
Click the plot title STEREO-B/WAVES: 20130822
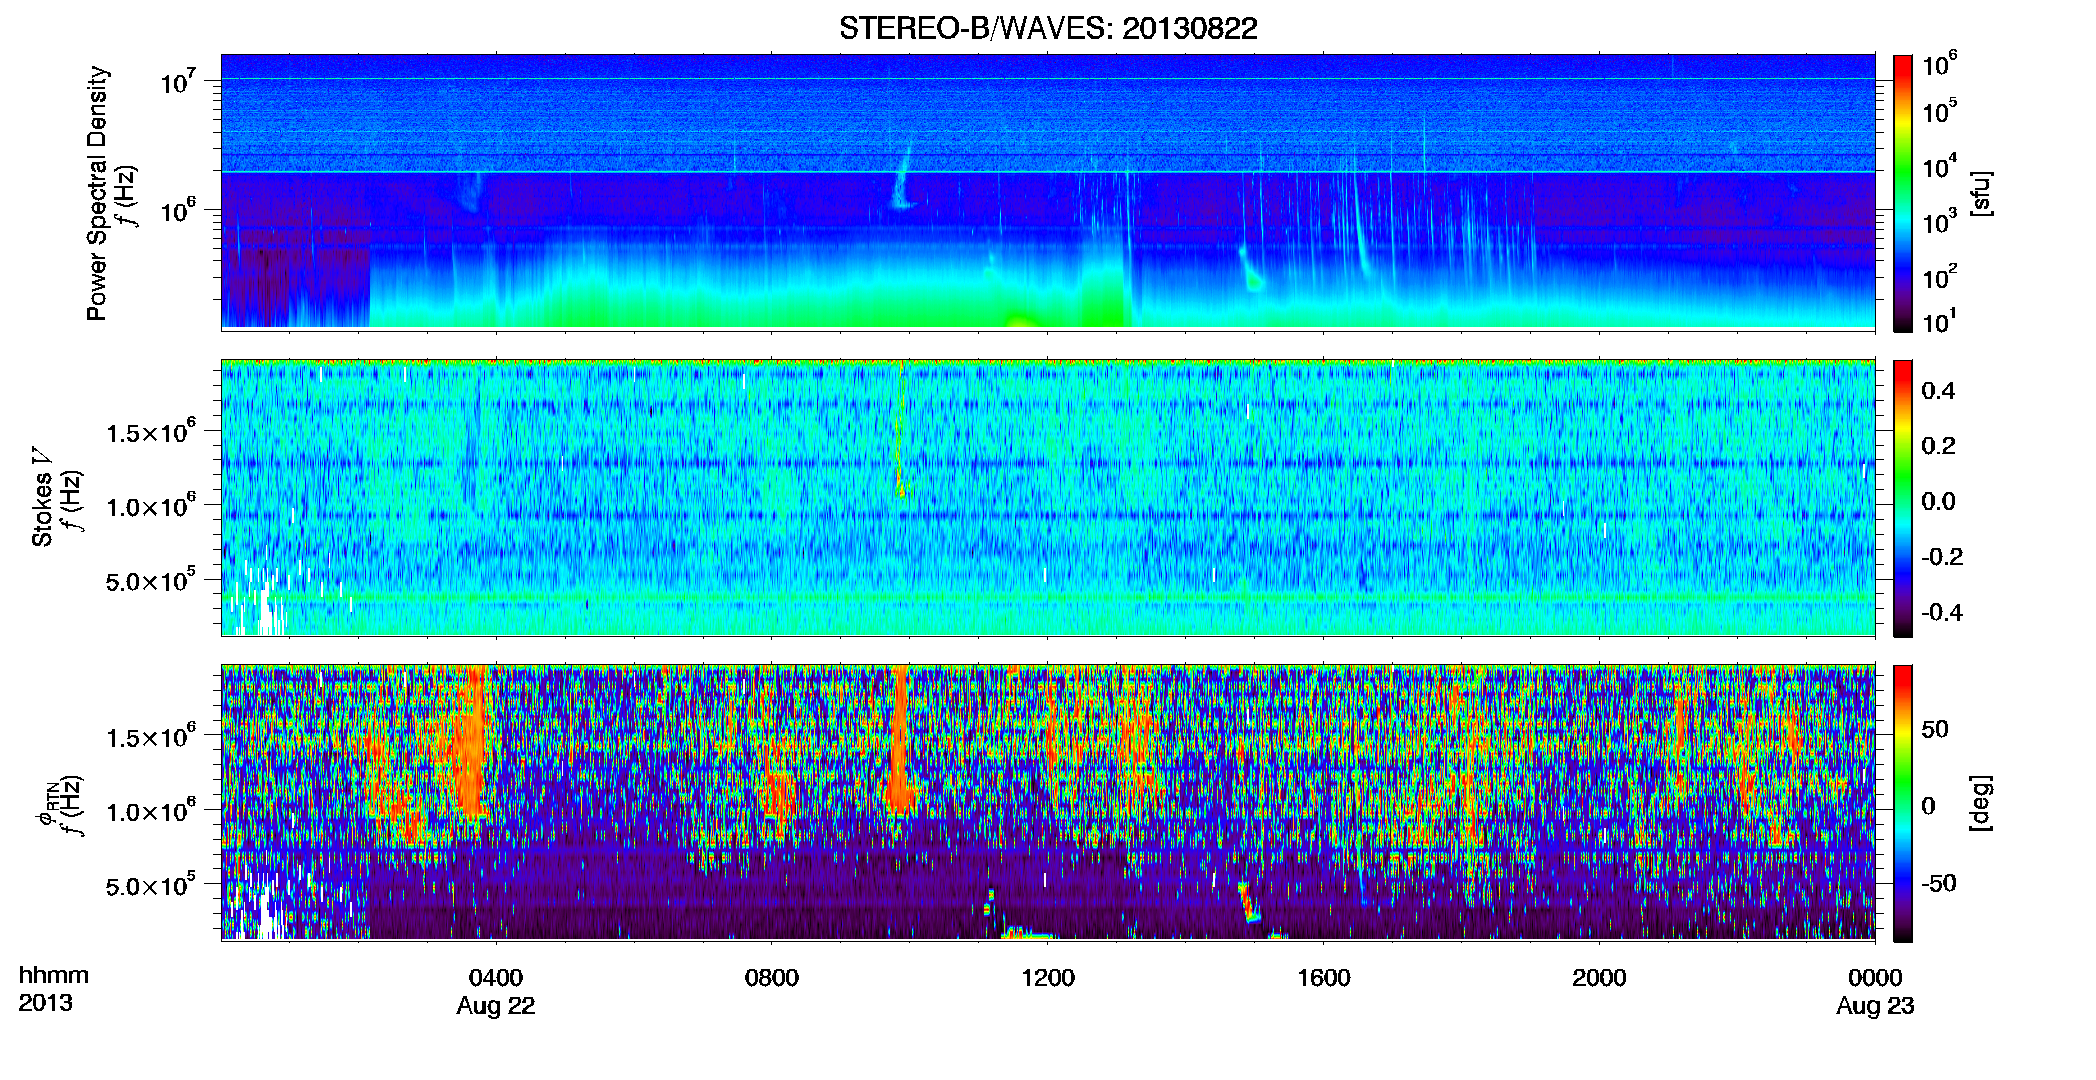[1048, 28]
